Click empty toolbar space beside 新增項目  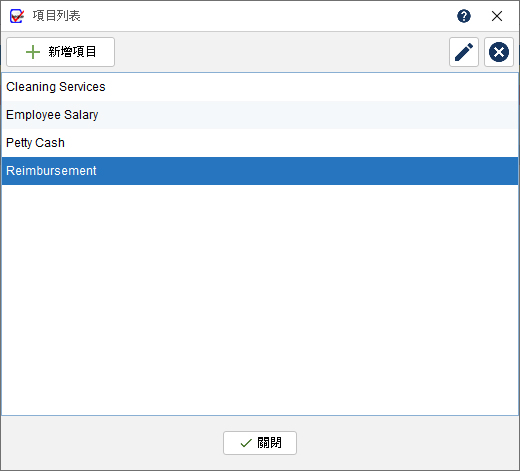282,52
